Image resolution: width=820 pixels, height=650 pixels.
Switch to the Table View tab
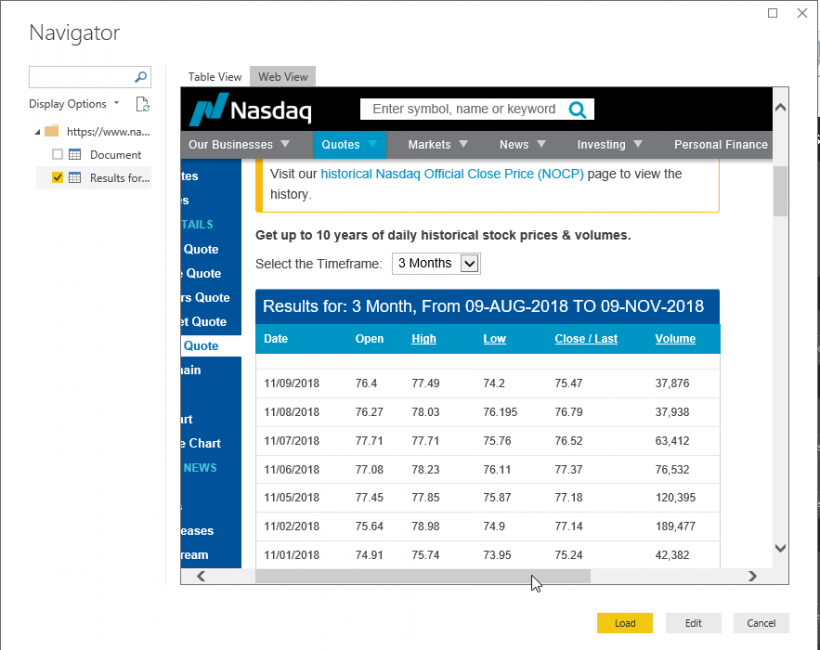click(215, 77)
